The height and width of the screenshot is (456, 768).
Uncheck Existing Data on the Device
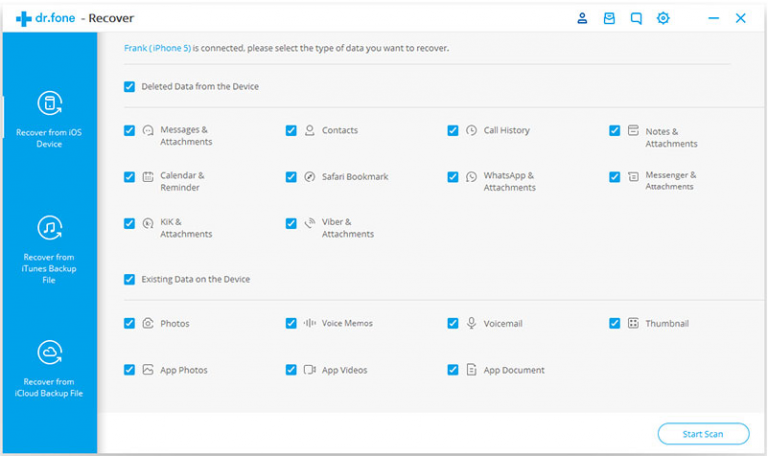[129, 280]
